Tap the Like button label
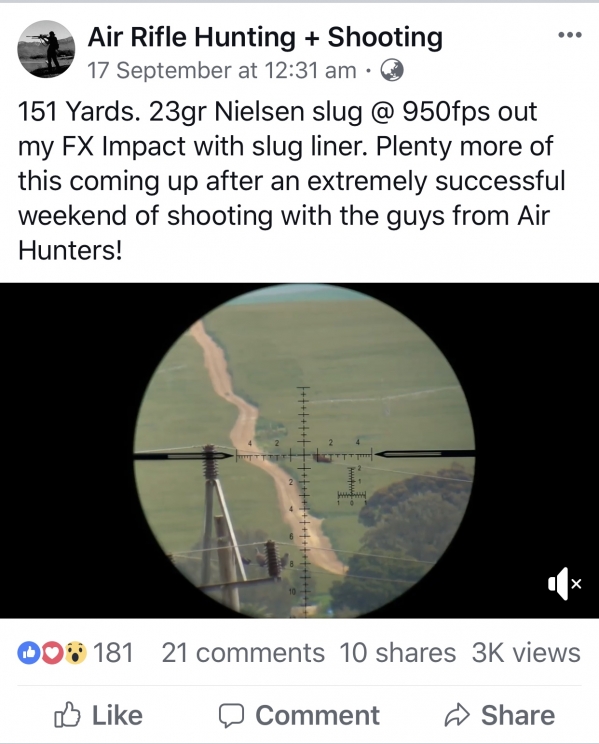The height and width of the screenshot is (744, 599). pos(117,716)
